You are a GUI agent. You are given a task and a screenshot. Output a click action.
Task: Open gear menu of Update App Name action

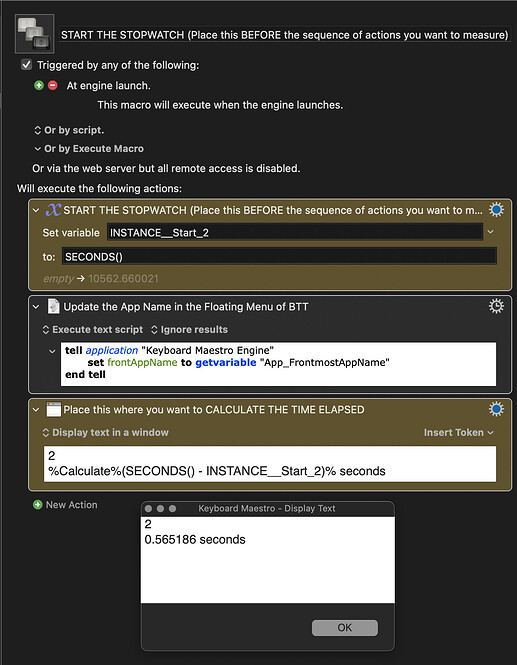click(496, 306)
